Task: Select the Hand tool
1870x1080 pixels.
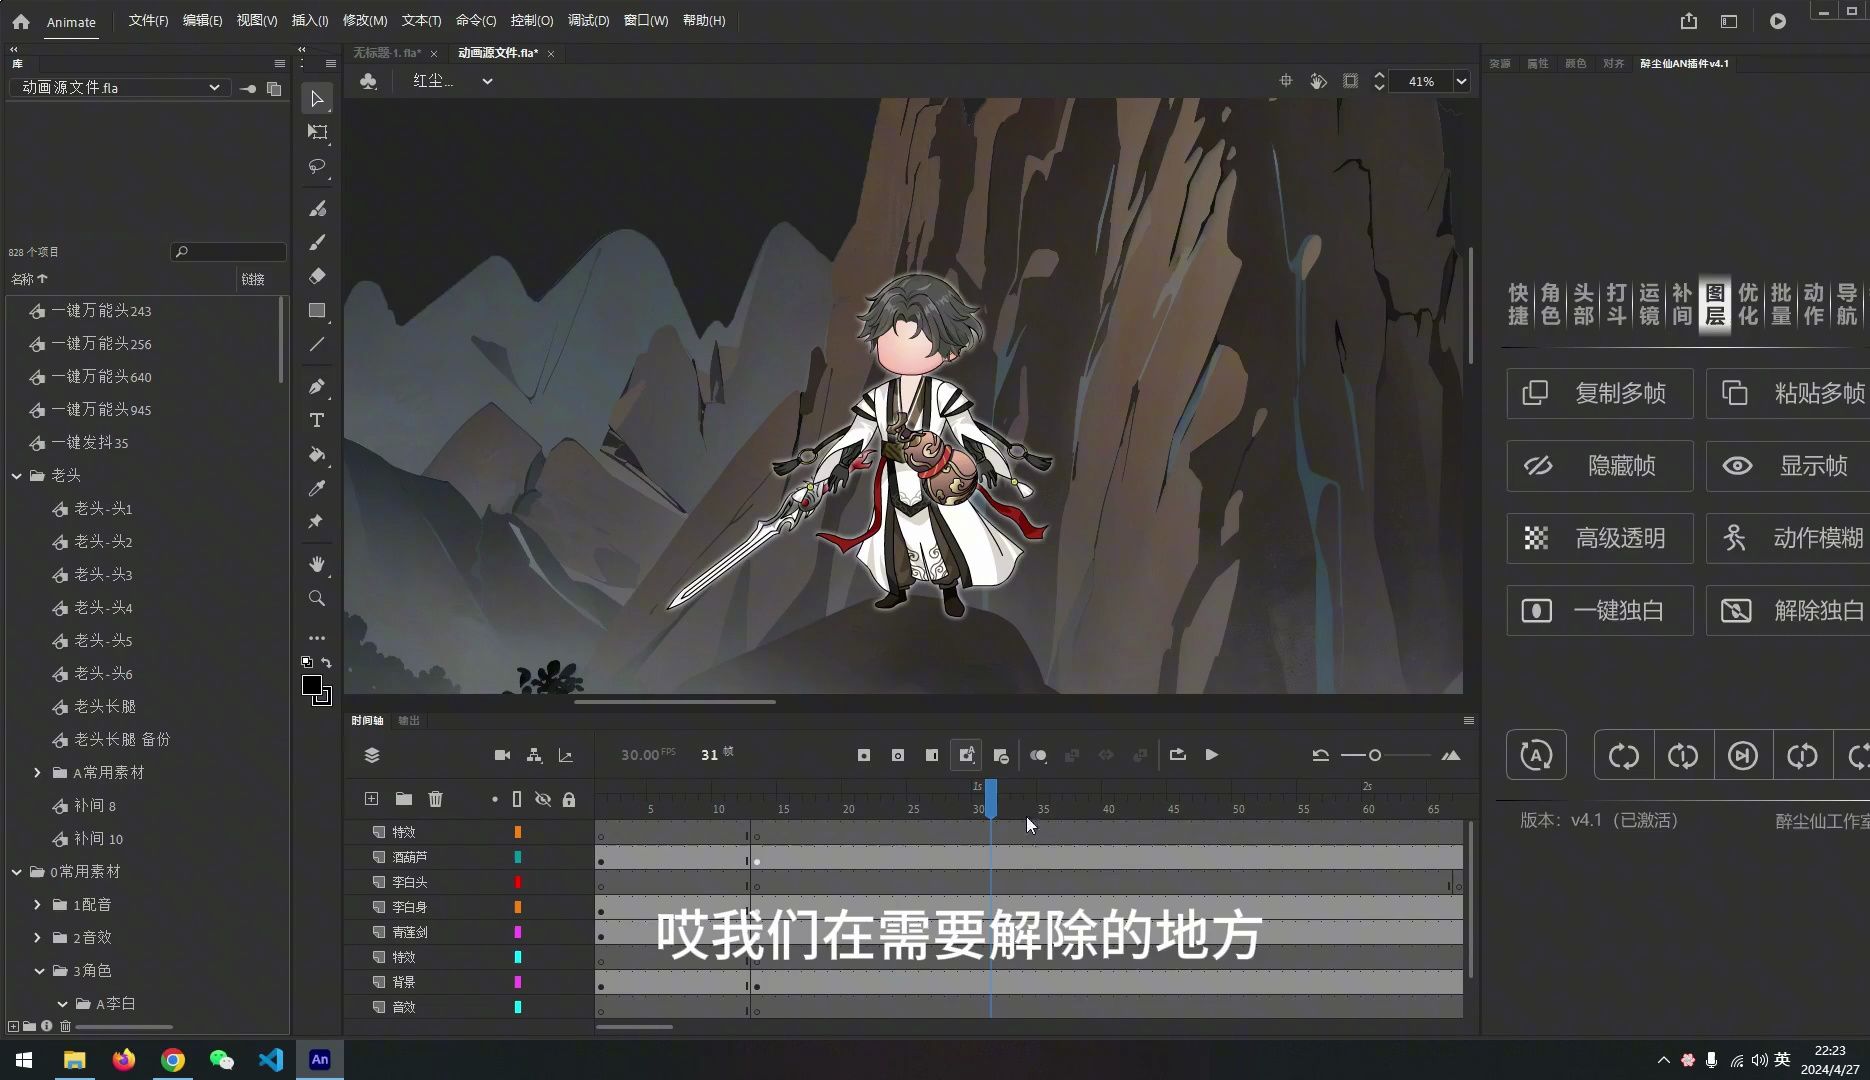Action: tap(317, 564)
